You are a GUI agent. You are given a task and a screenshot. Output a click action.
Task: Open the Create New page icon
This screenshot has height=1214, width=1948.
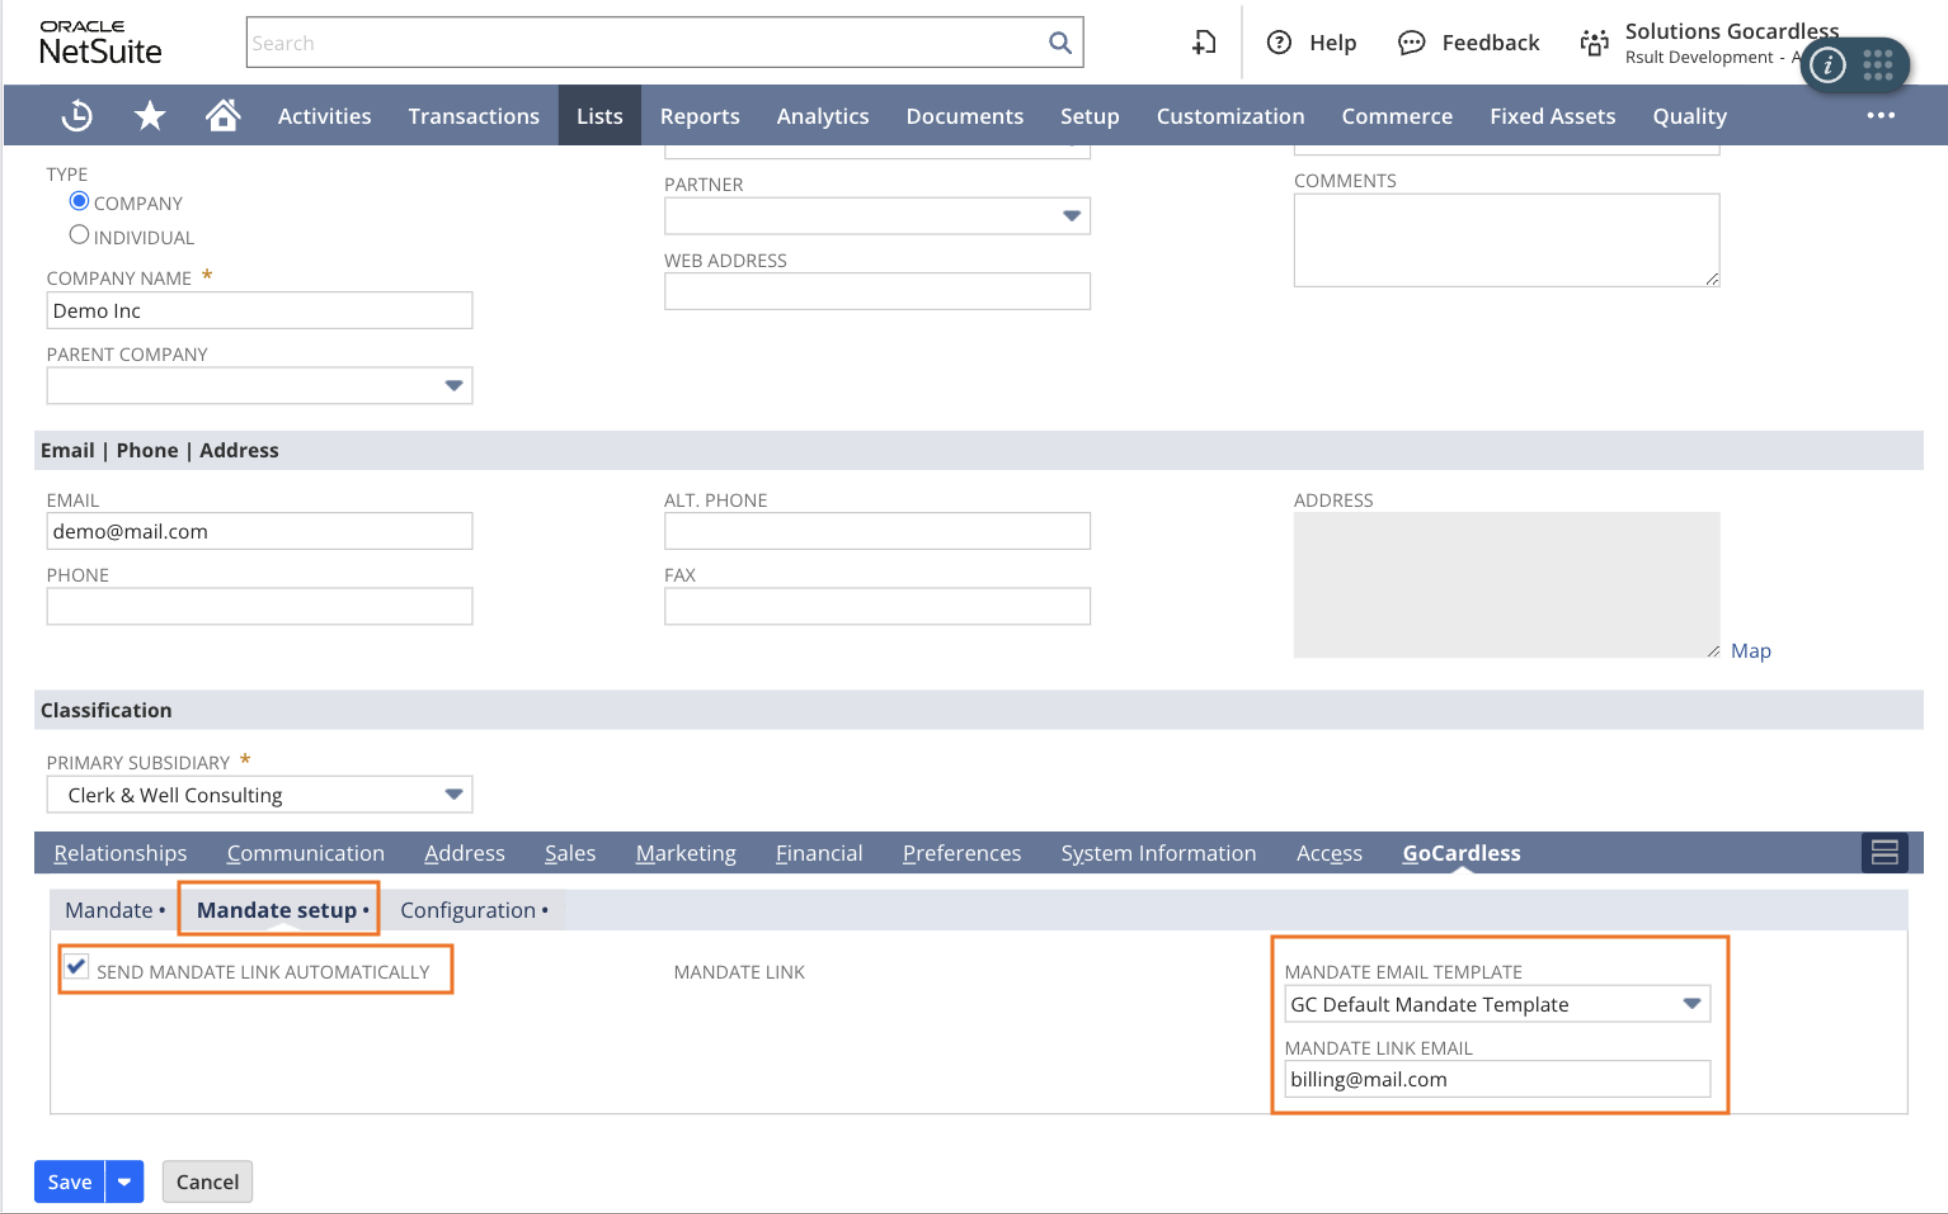tap(1204, 43)
